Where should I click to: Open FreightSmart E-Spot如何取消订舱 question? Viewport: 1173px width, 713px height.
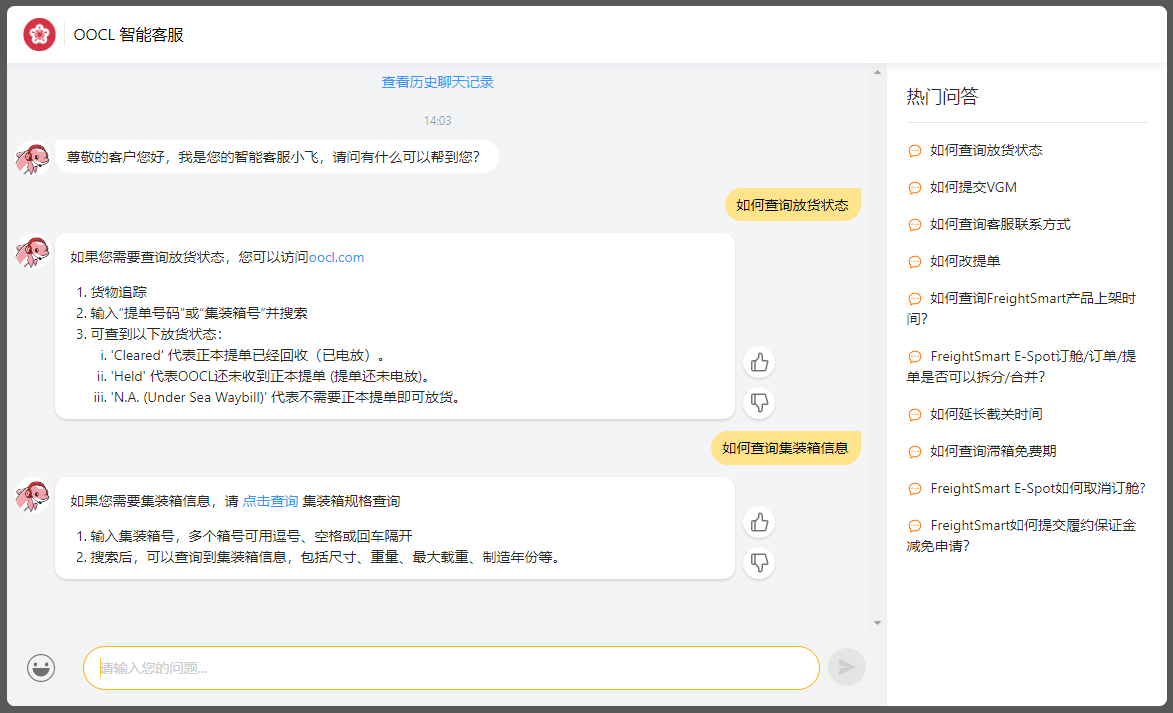click(x=1037, y=488)
